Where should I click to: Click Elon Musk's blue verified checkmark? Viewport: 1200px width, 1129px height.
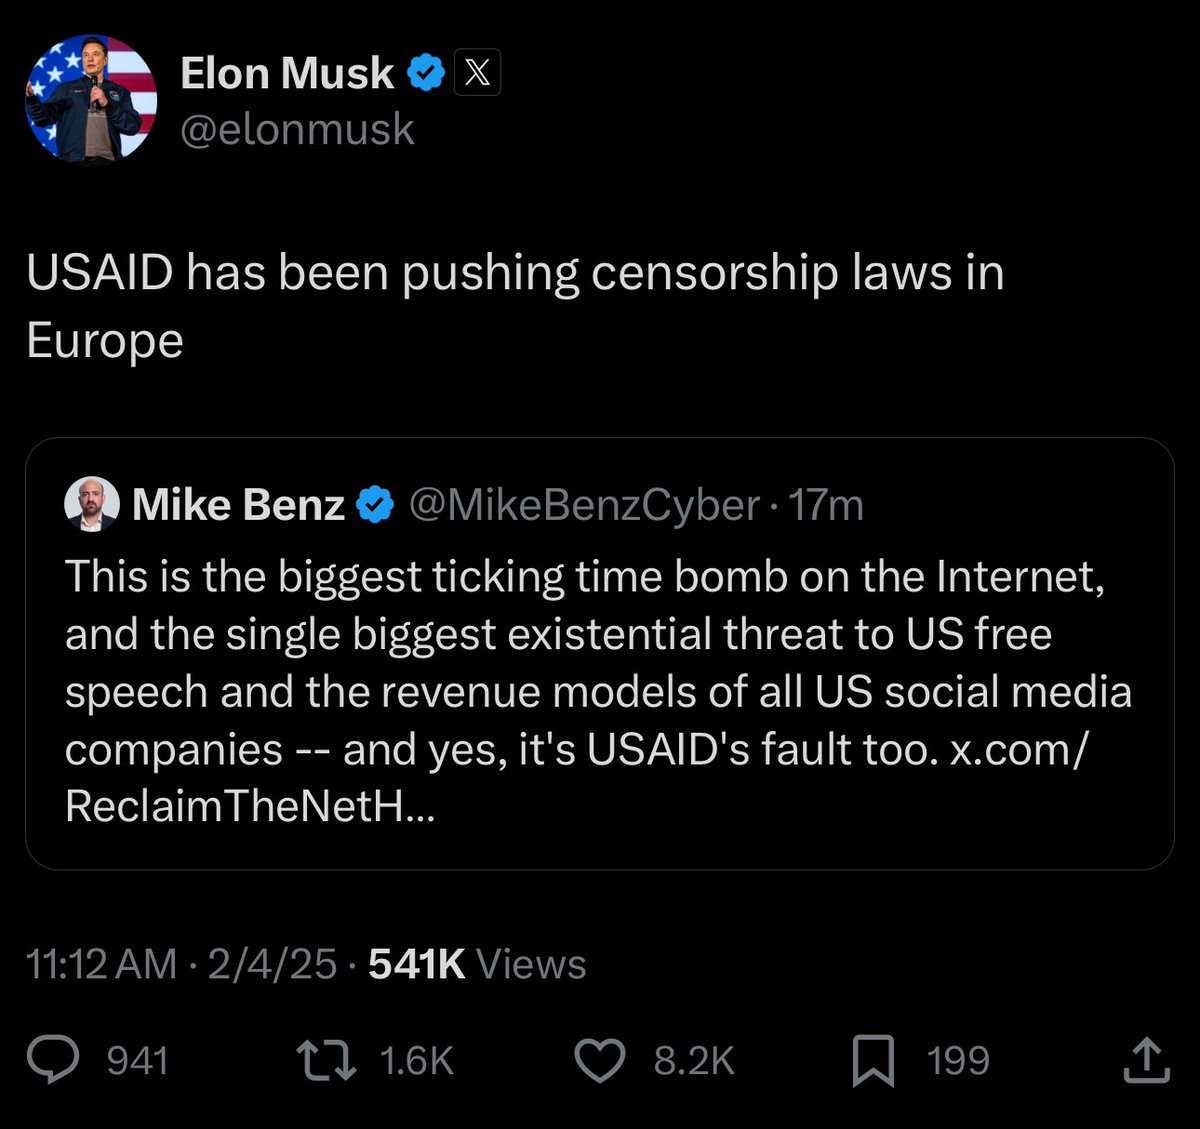(x=425, y=73)
